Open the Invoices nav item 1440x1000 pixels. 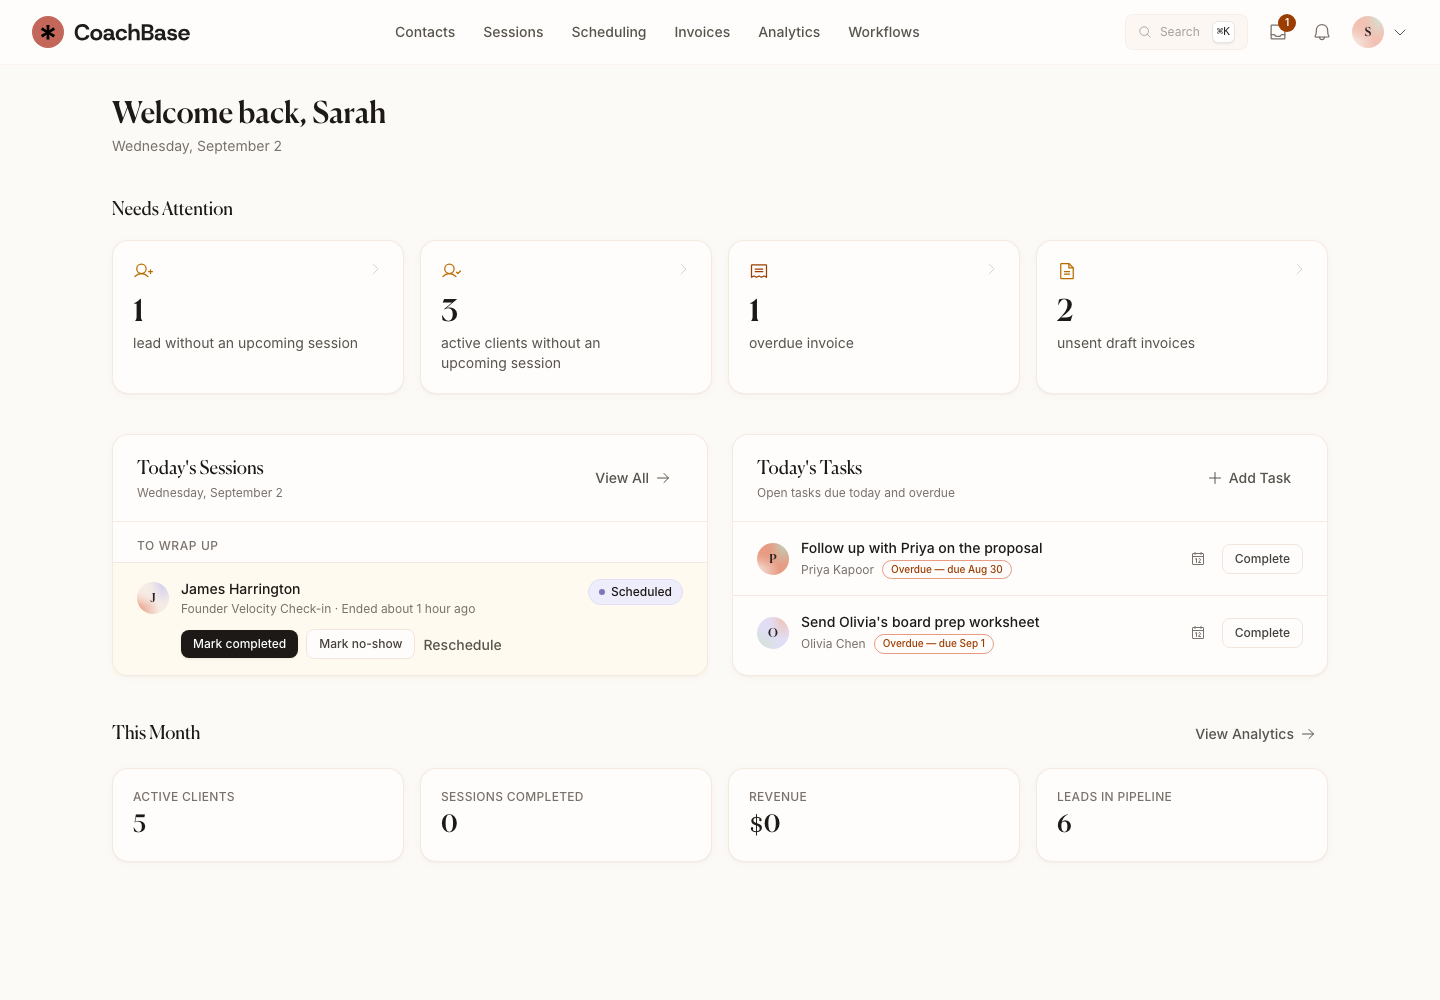point(702,32)
